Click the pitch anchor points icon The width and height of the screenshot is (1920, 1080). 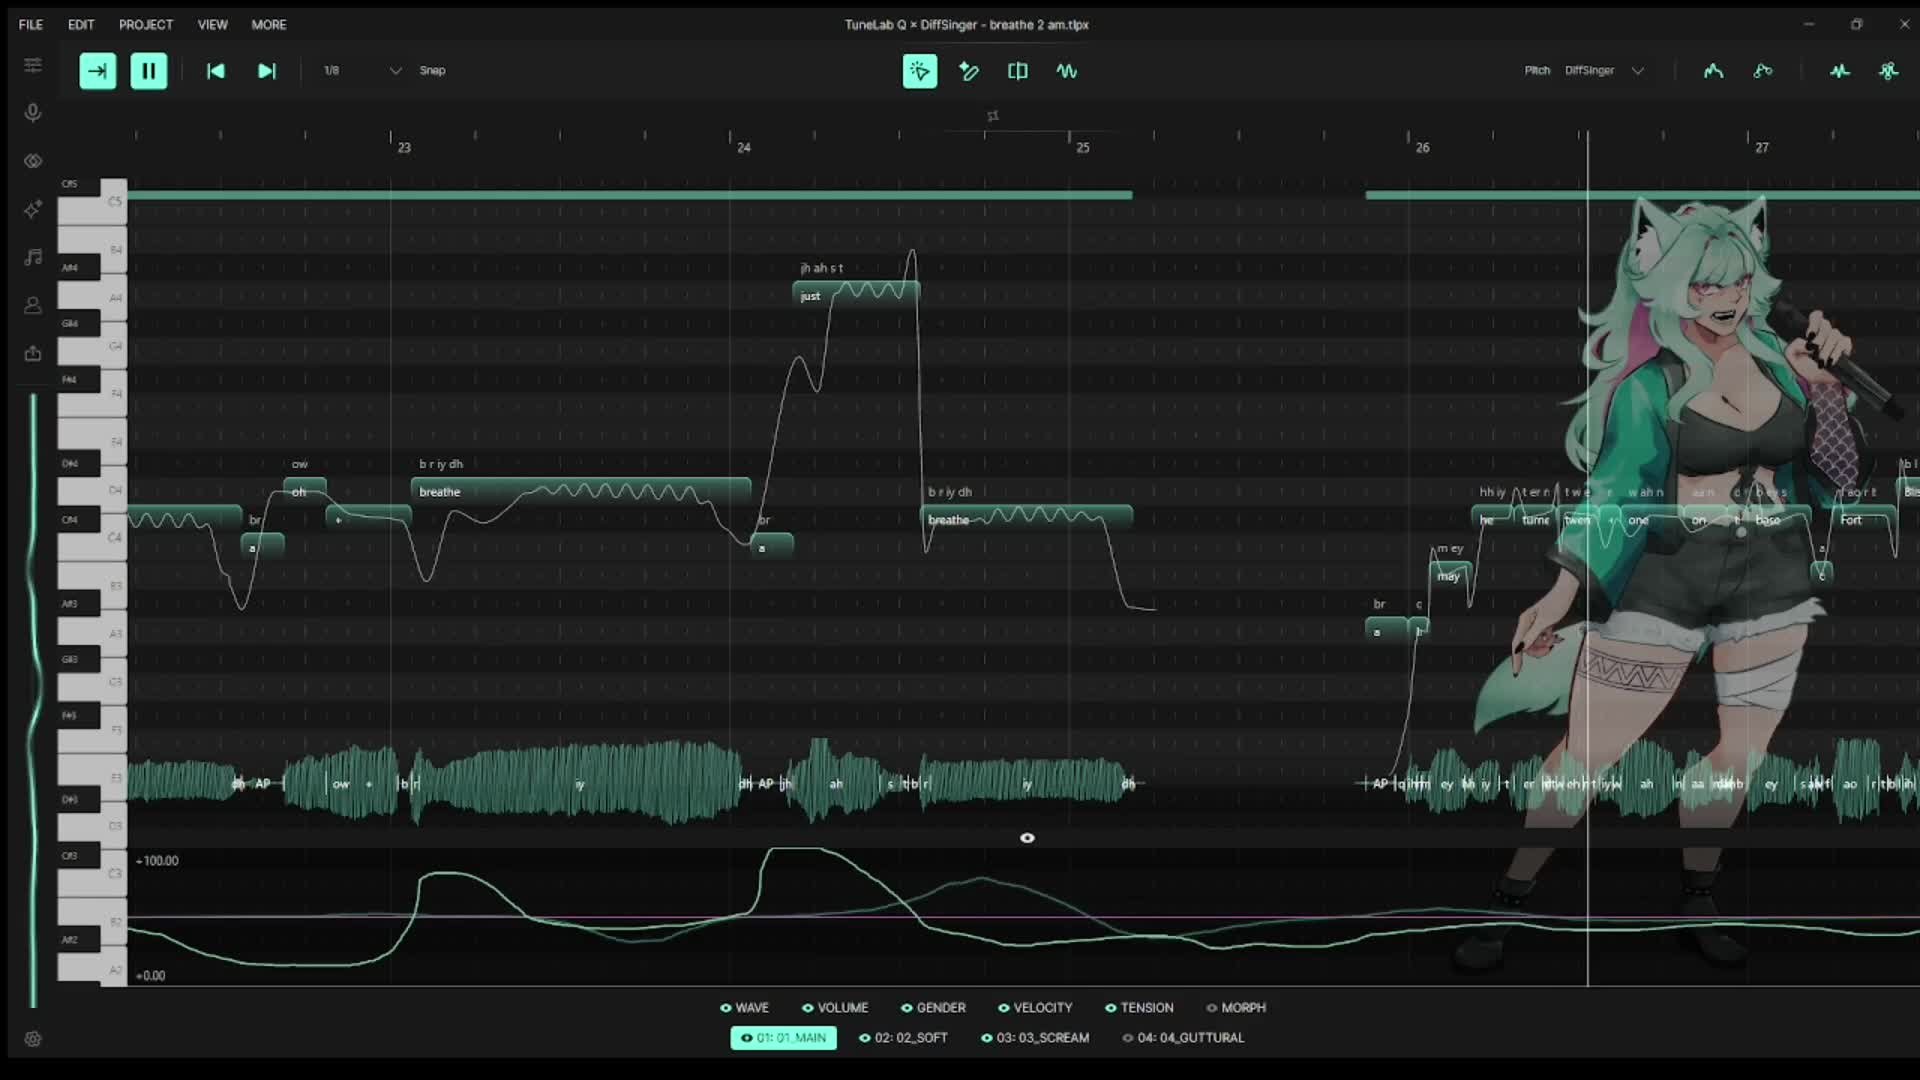click(x=1763, y=71)
